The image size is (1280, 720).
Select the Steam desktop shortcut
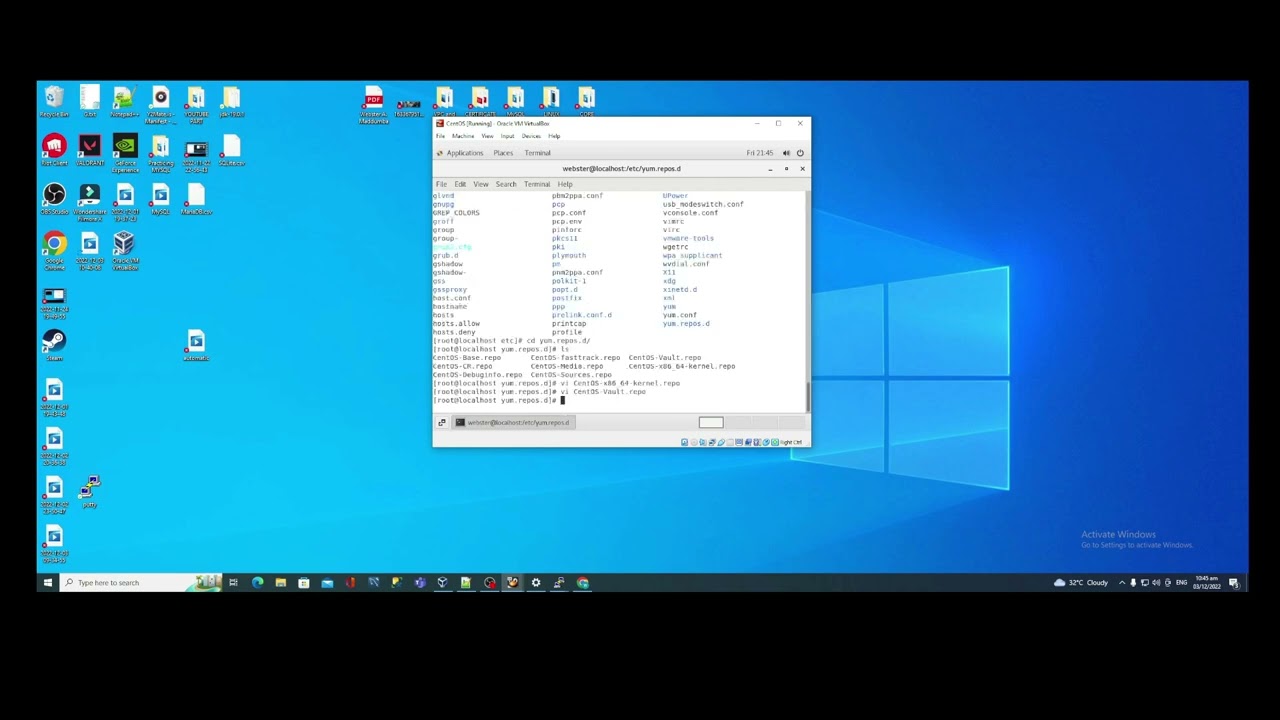point(54,345)
